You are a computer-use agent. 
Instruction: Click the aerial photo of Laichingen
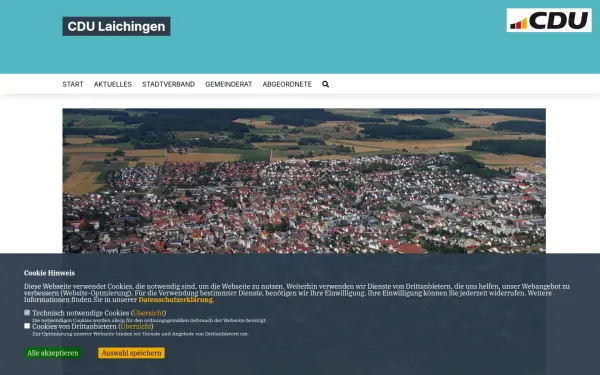304,181
